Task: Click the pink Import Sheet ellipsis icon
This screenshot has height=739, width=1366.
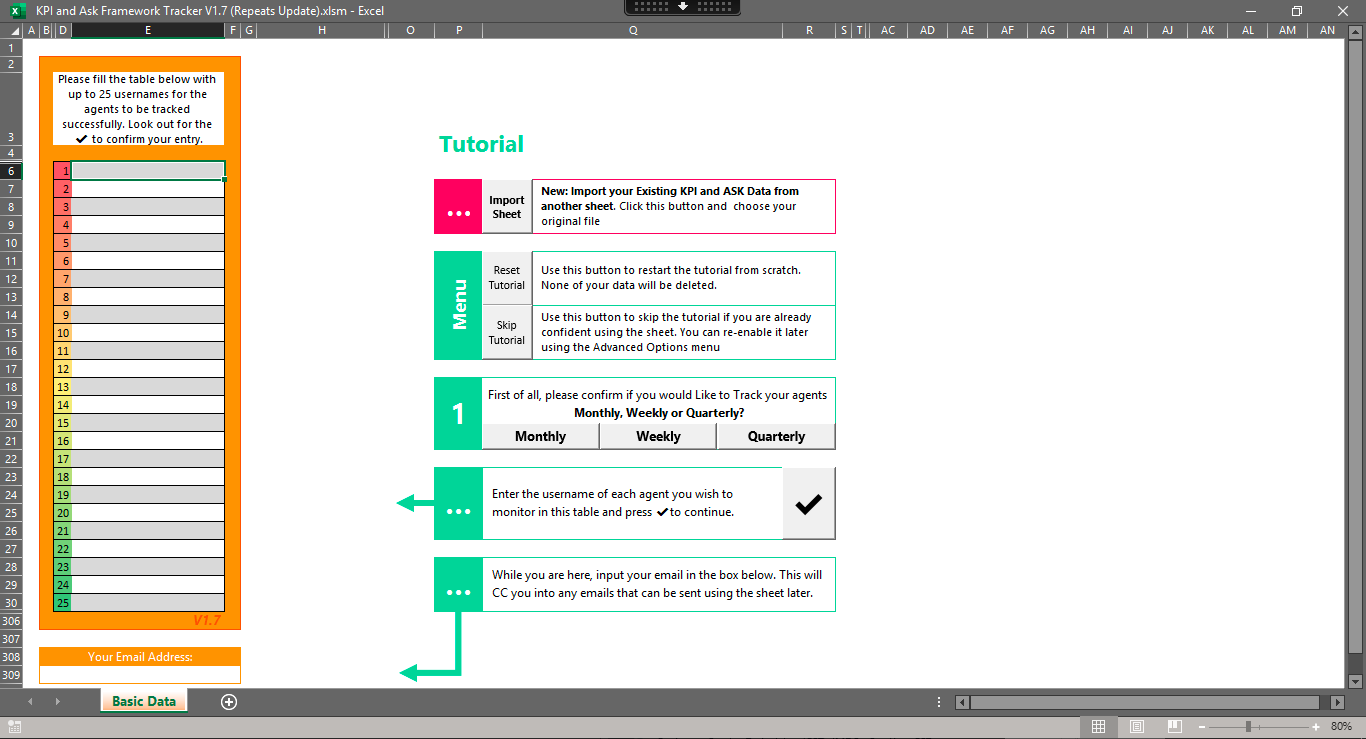Action: (x=458, y=207)
